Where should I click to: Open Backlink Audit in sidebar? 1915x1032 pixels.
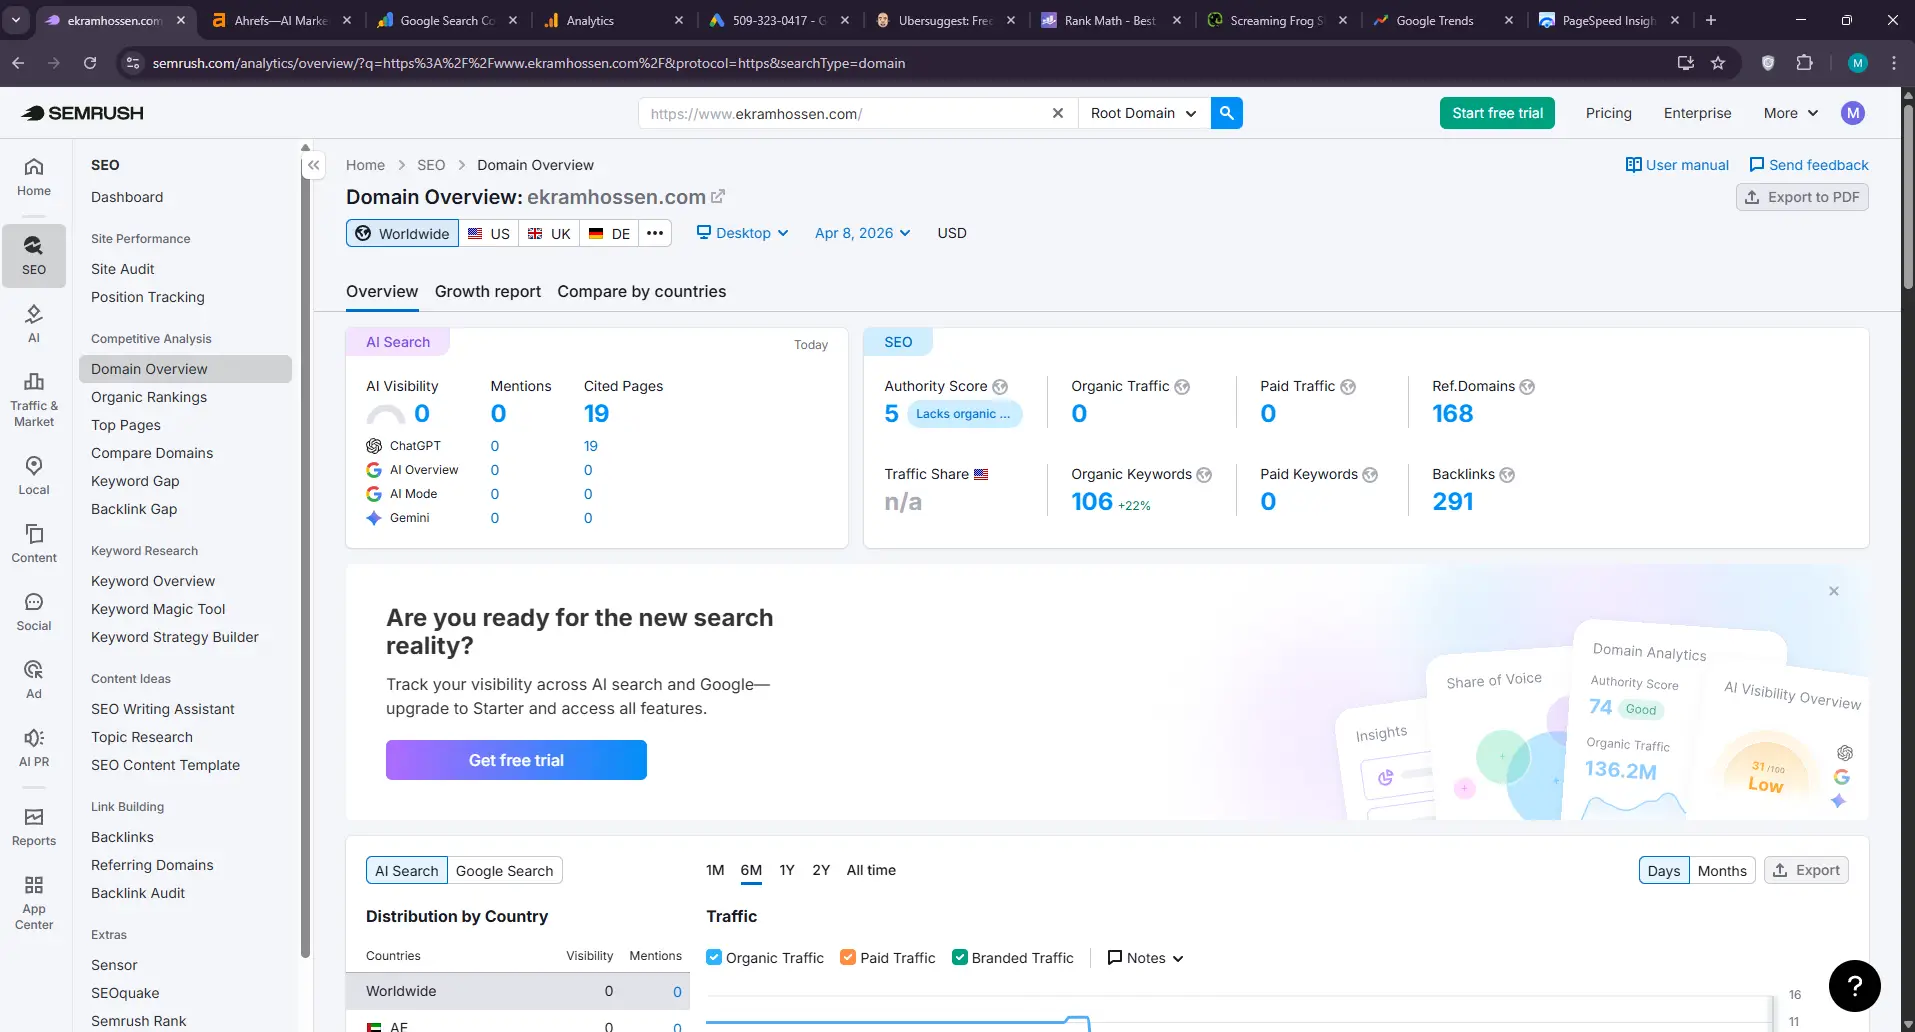pyautogui.click(x=138, y=893)
